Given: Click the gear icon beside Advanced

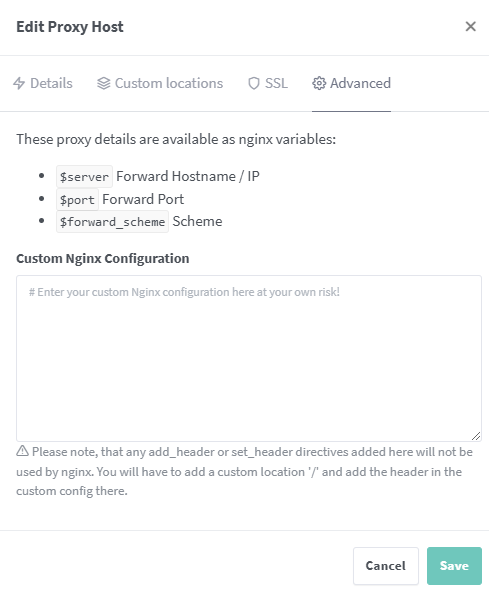Looking at the screenshot, I should (319, 83).
